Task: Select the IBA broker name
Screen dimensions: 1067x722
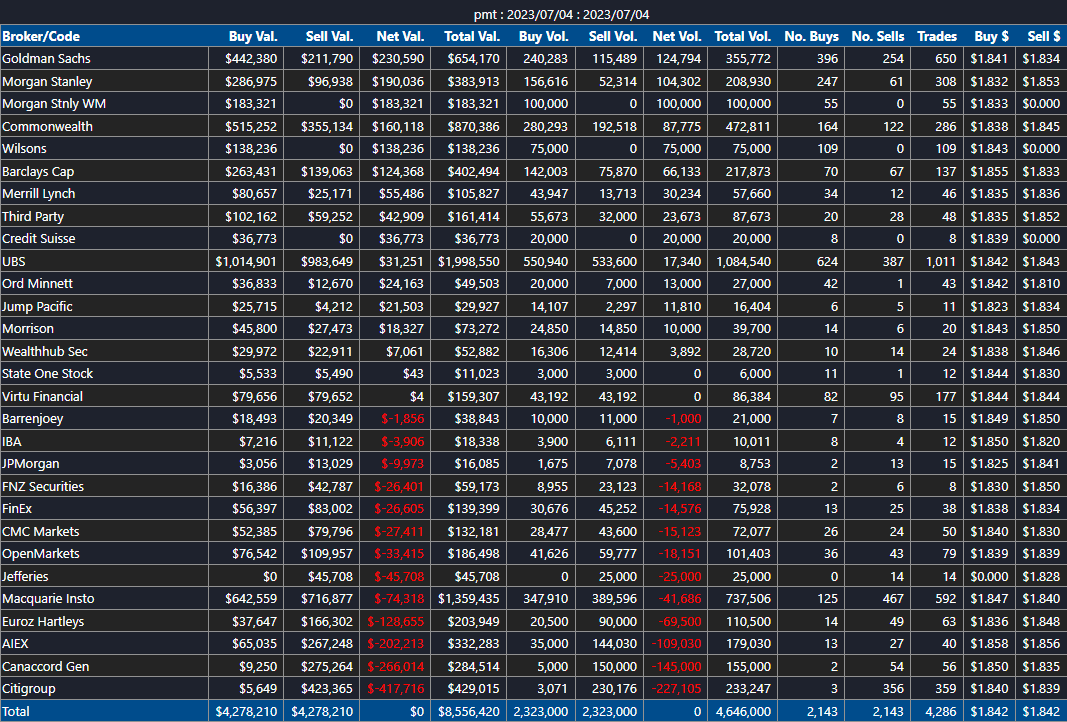Action: [x=12, y=442]
